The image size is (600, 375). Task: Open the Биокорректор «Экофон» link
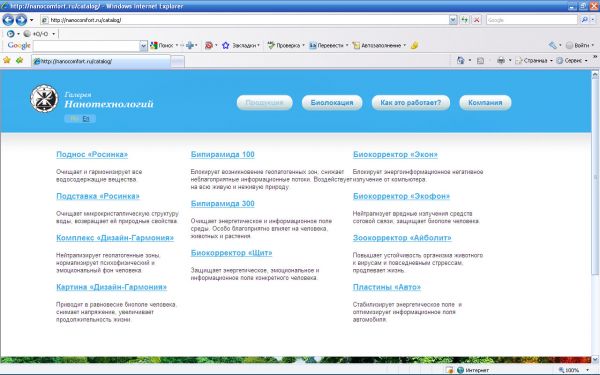[401, 196]
